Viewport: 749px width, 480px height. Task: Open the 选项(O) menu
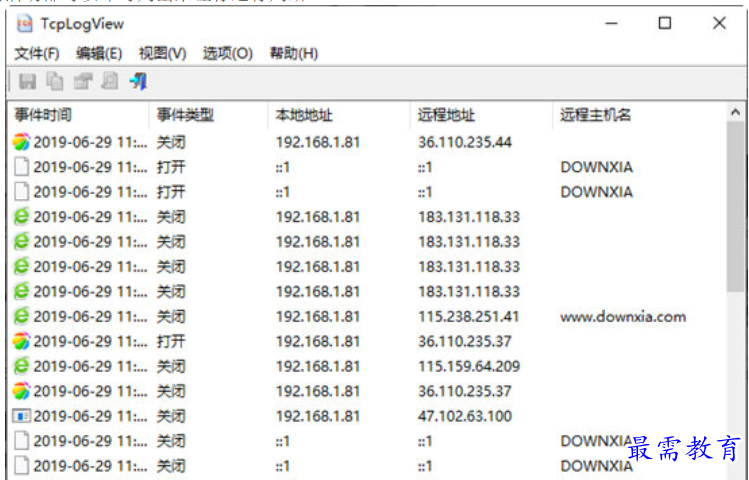[227, 53]
